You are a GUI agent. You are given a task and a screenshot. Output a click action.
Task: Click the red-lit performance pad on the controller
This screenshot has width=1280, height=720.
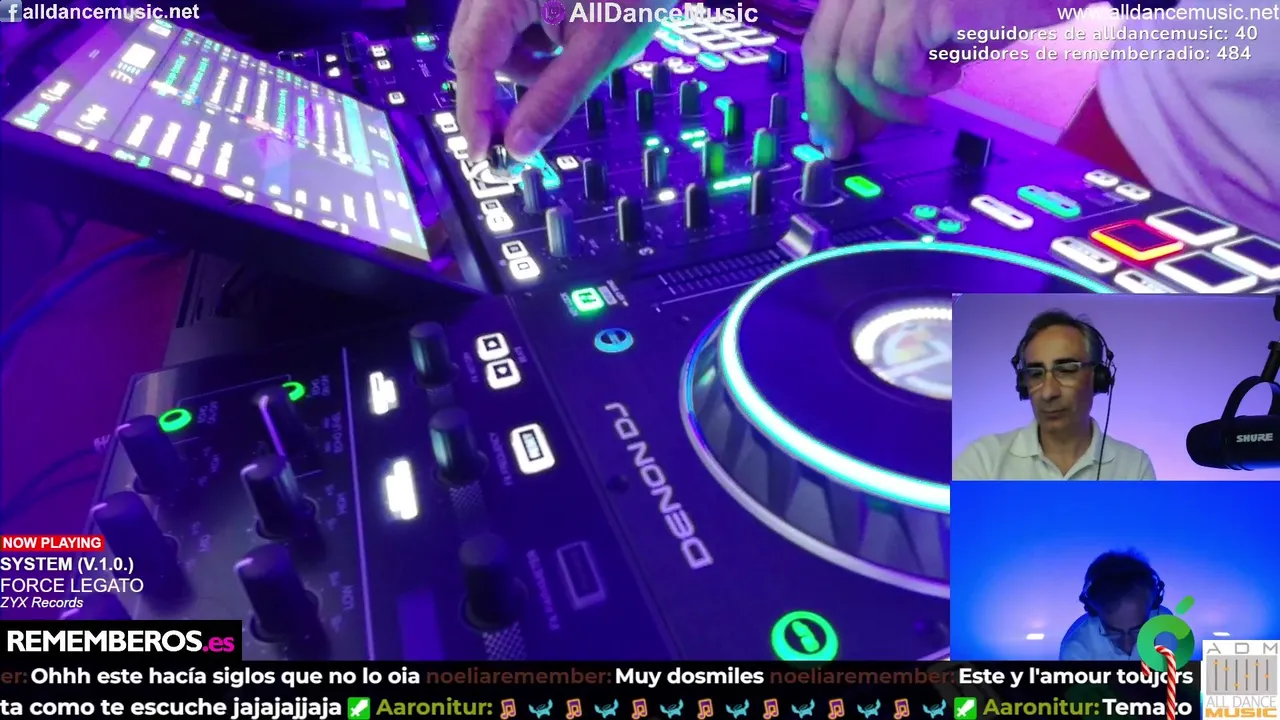pyautogui.click(x=1136, y=241)
